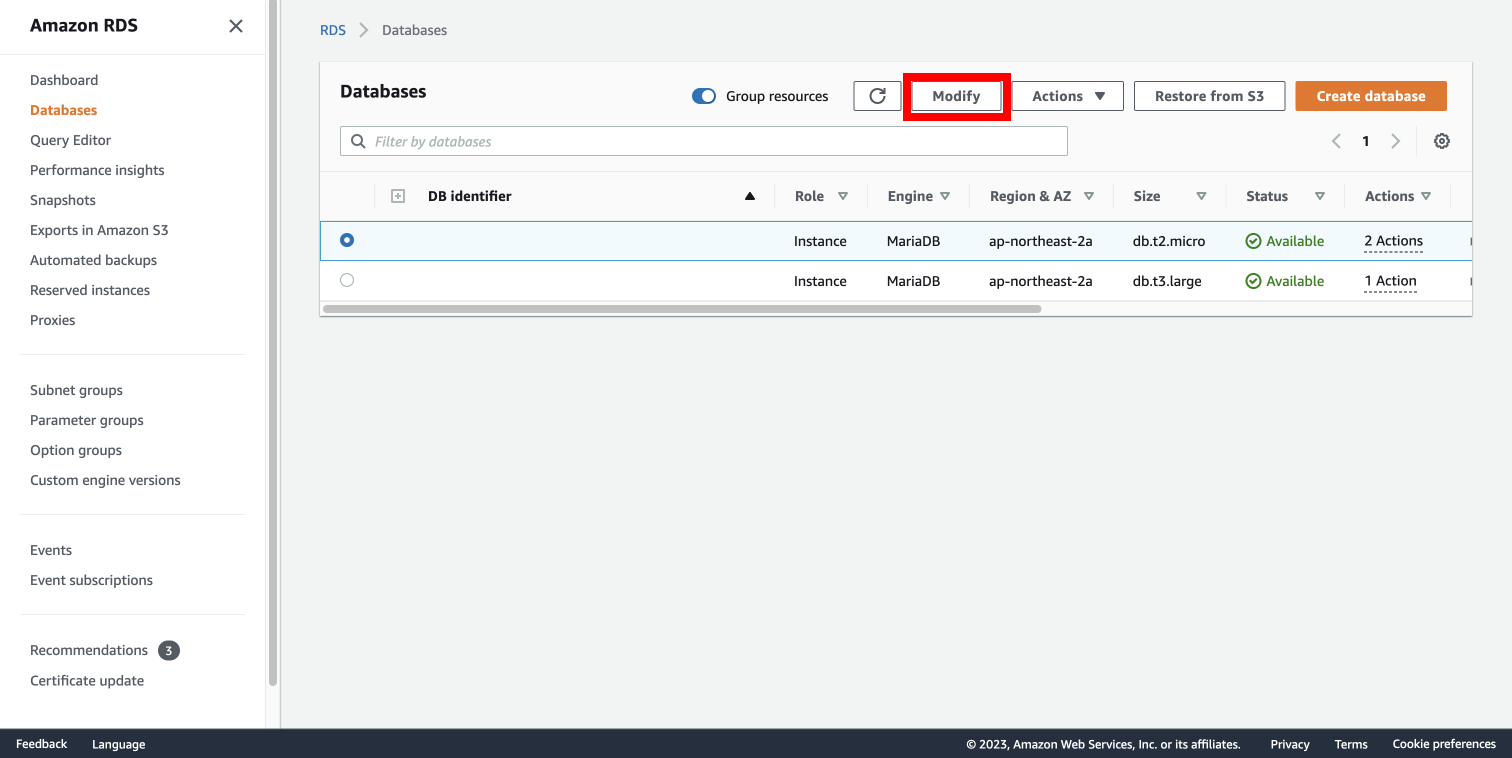Open Reserved instances in sidebar
The width and height of the screenshot is (1512, 758).
pyautogui.click(x=90, y=290)
